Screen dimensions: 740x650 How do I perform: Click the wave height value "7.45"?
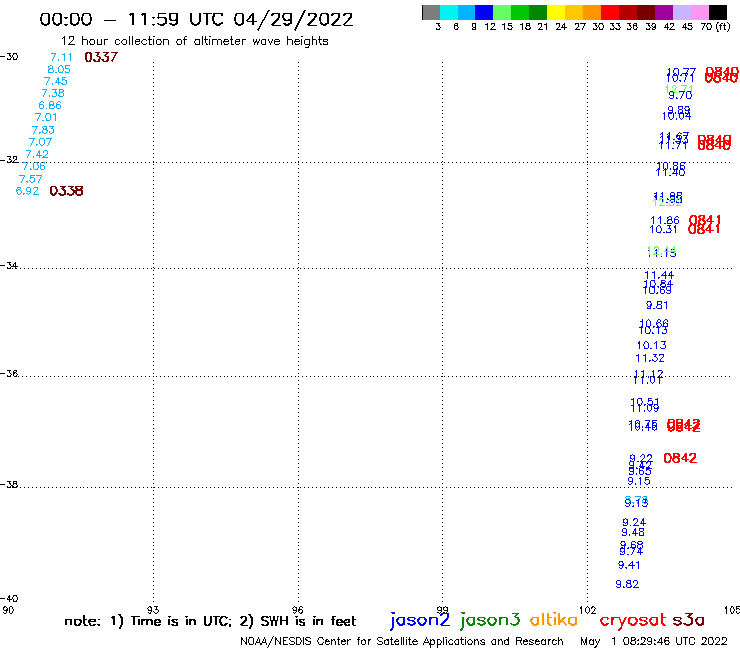coord(56,81)
